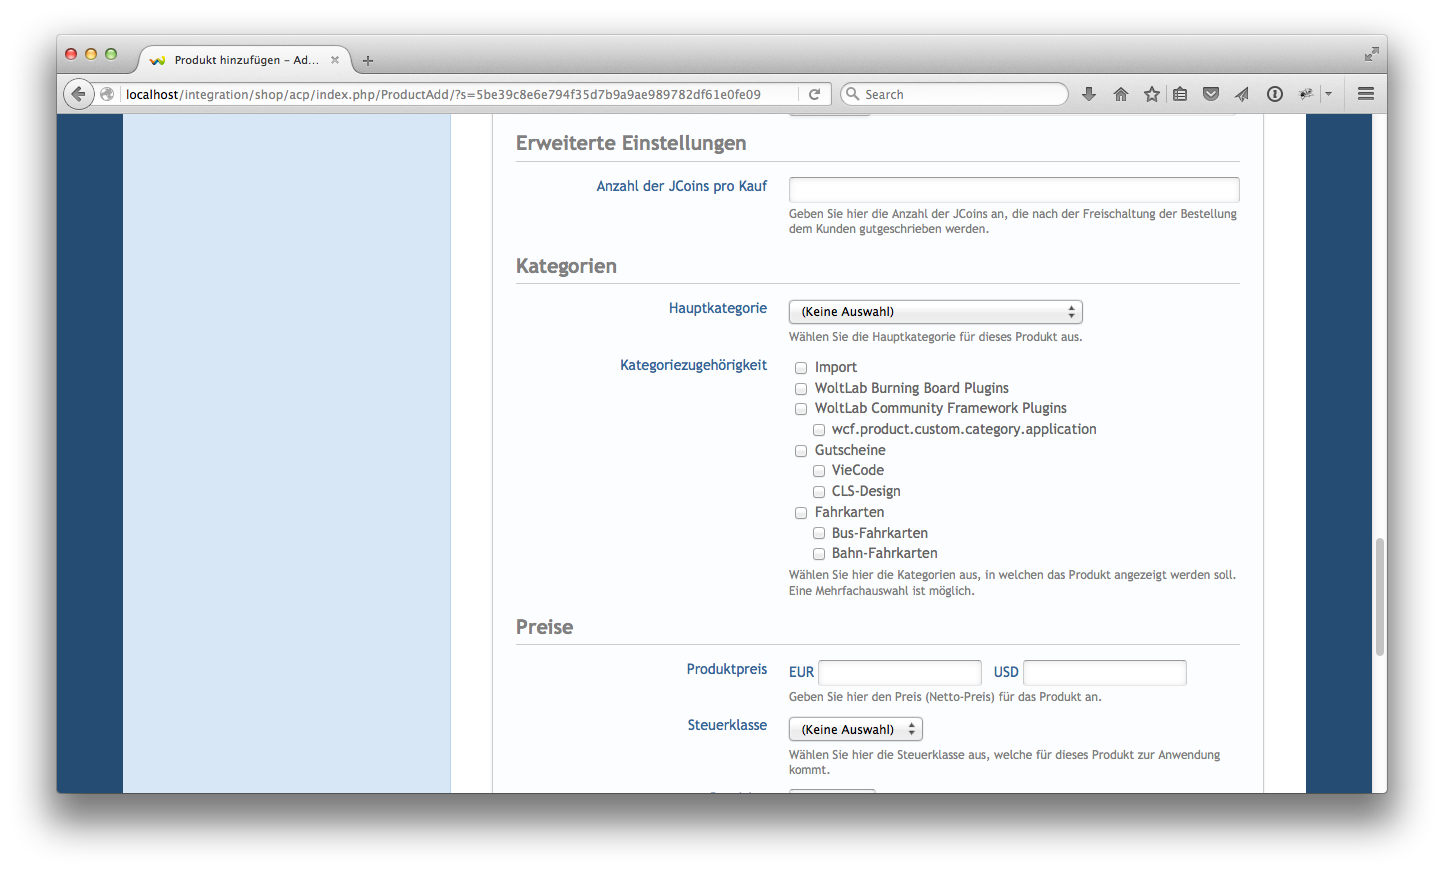
Task: Click the 1Password keyhole toolbar icon
Action: click(1274, 94)
